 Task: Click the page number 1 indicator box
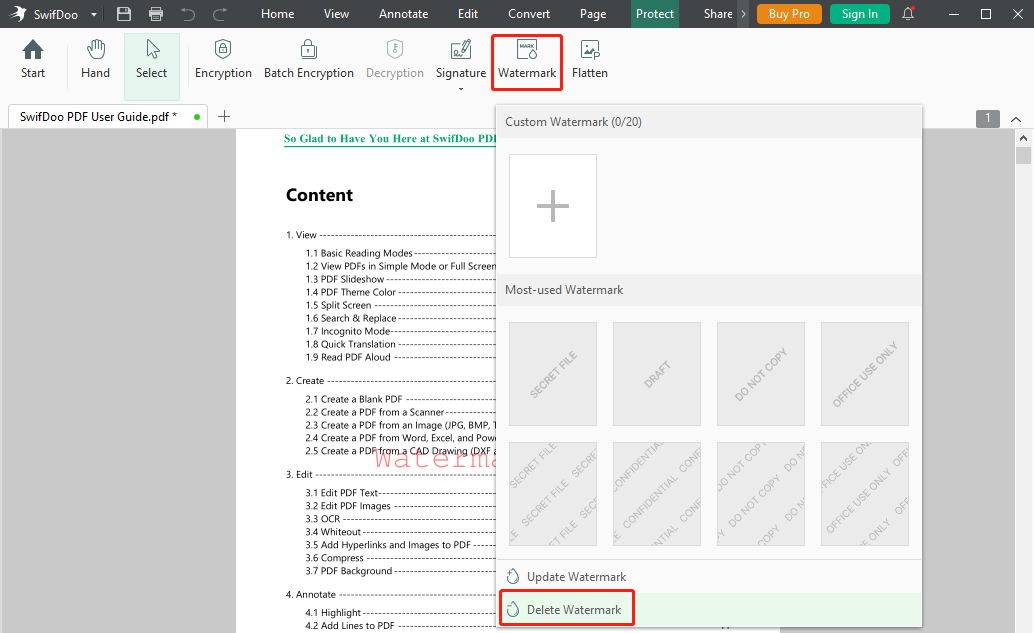(x=988, y=119)
